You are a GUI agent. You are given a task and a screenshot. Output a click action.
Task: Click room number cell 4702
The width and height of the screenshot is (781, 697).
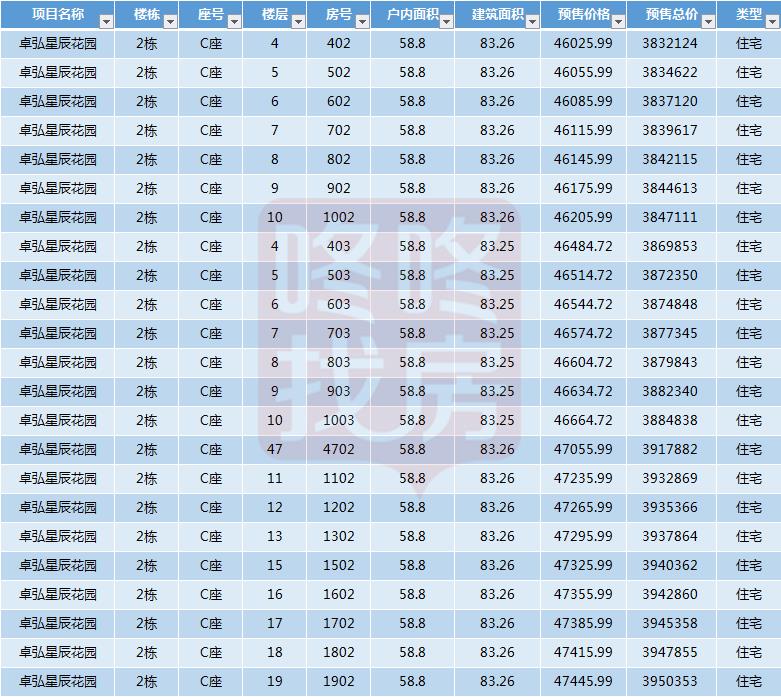pyautogui.click(x=339, y=449)
